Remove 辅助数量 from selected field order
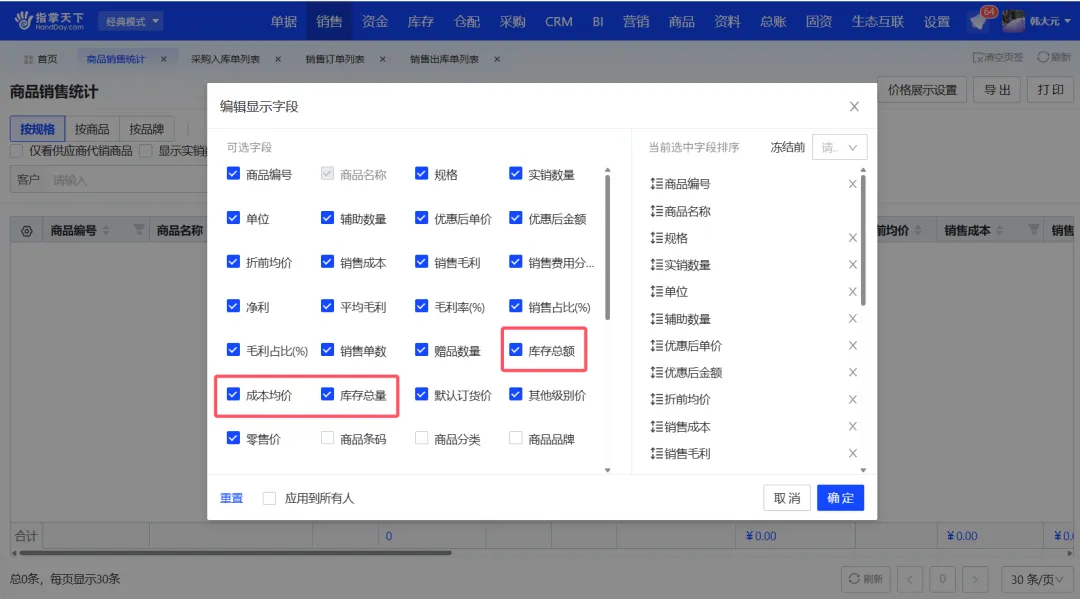This screenshot has height=599, width=1080. coord(853,319)
